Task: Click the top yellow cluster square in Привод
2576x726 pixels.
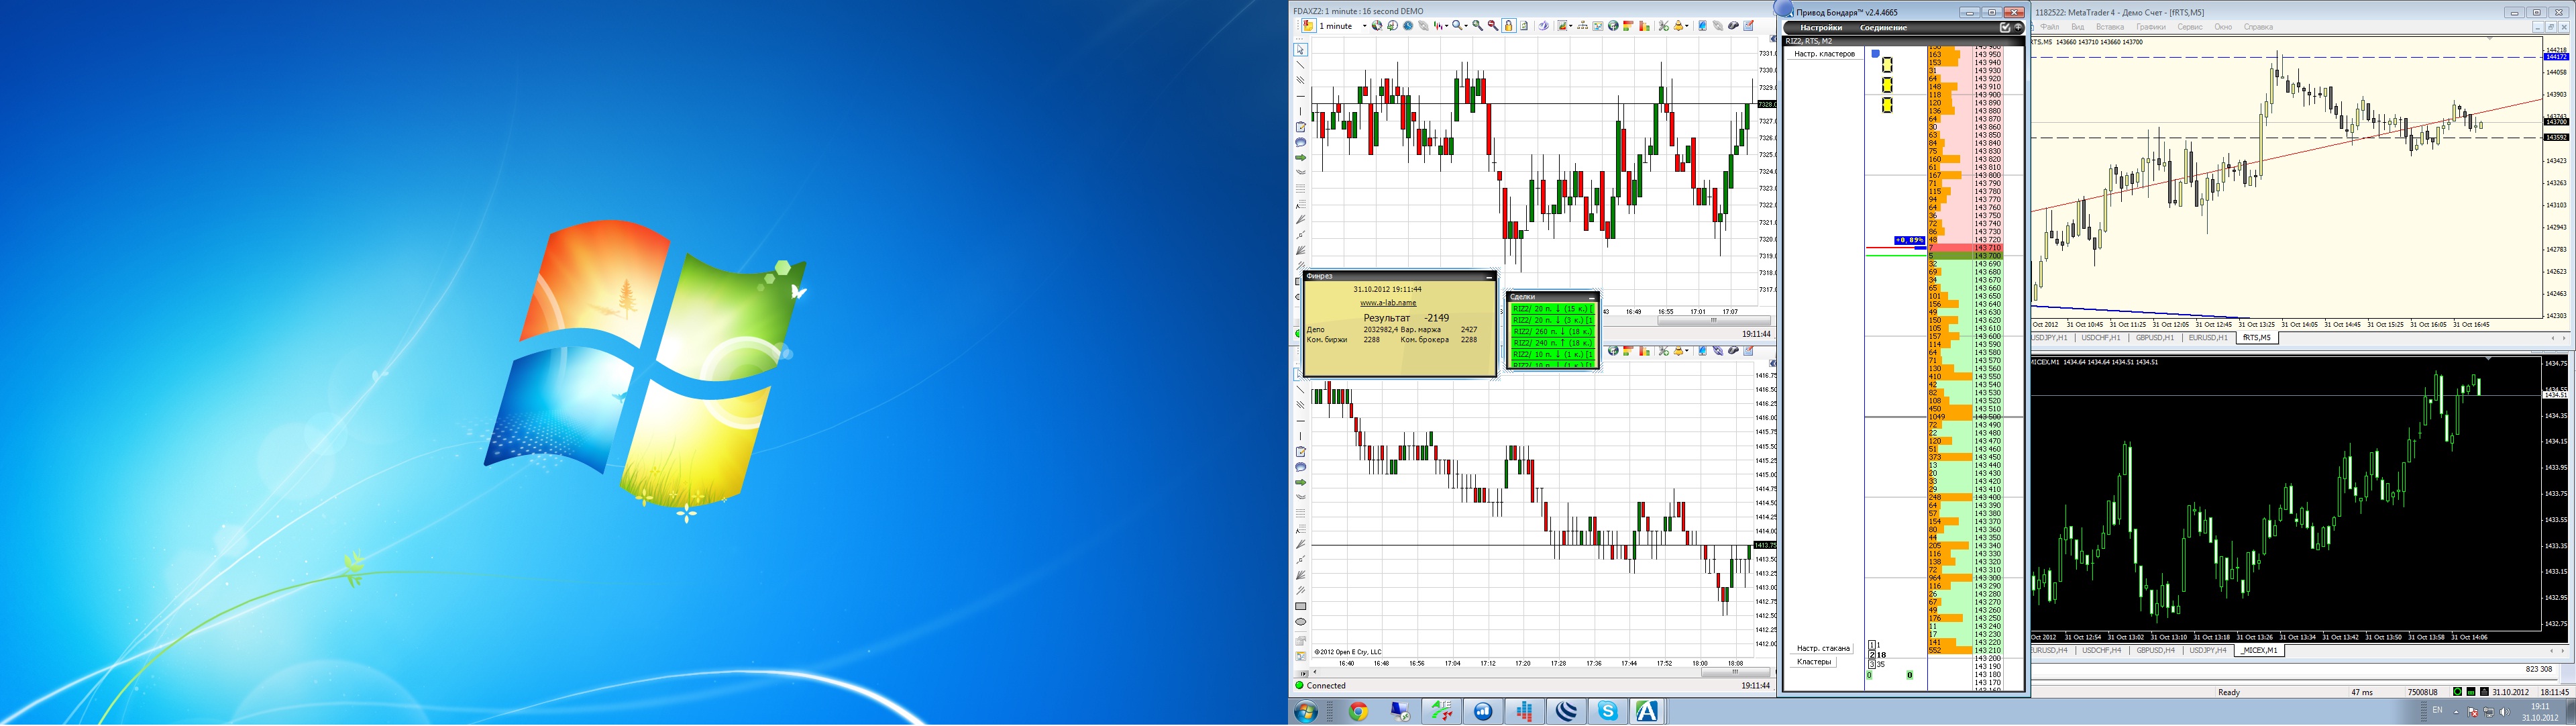Action: coord(1887,65)
